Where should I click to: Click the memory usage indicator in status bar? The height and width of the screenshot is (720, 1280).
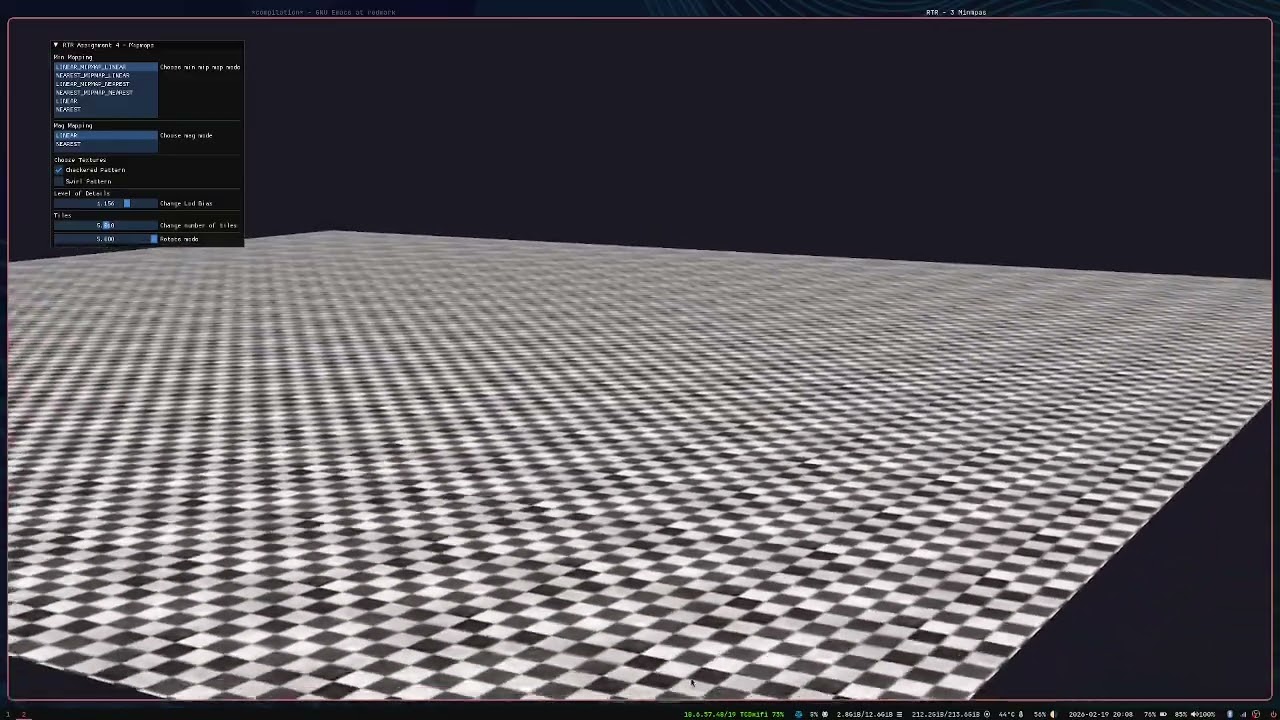[870, 714]
